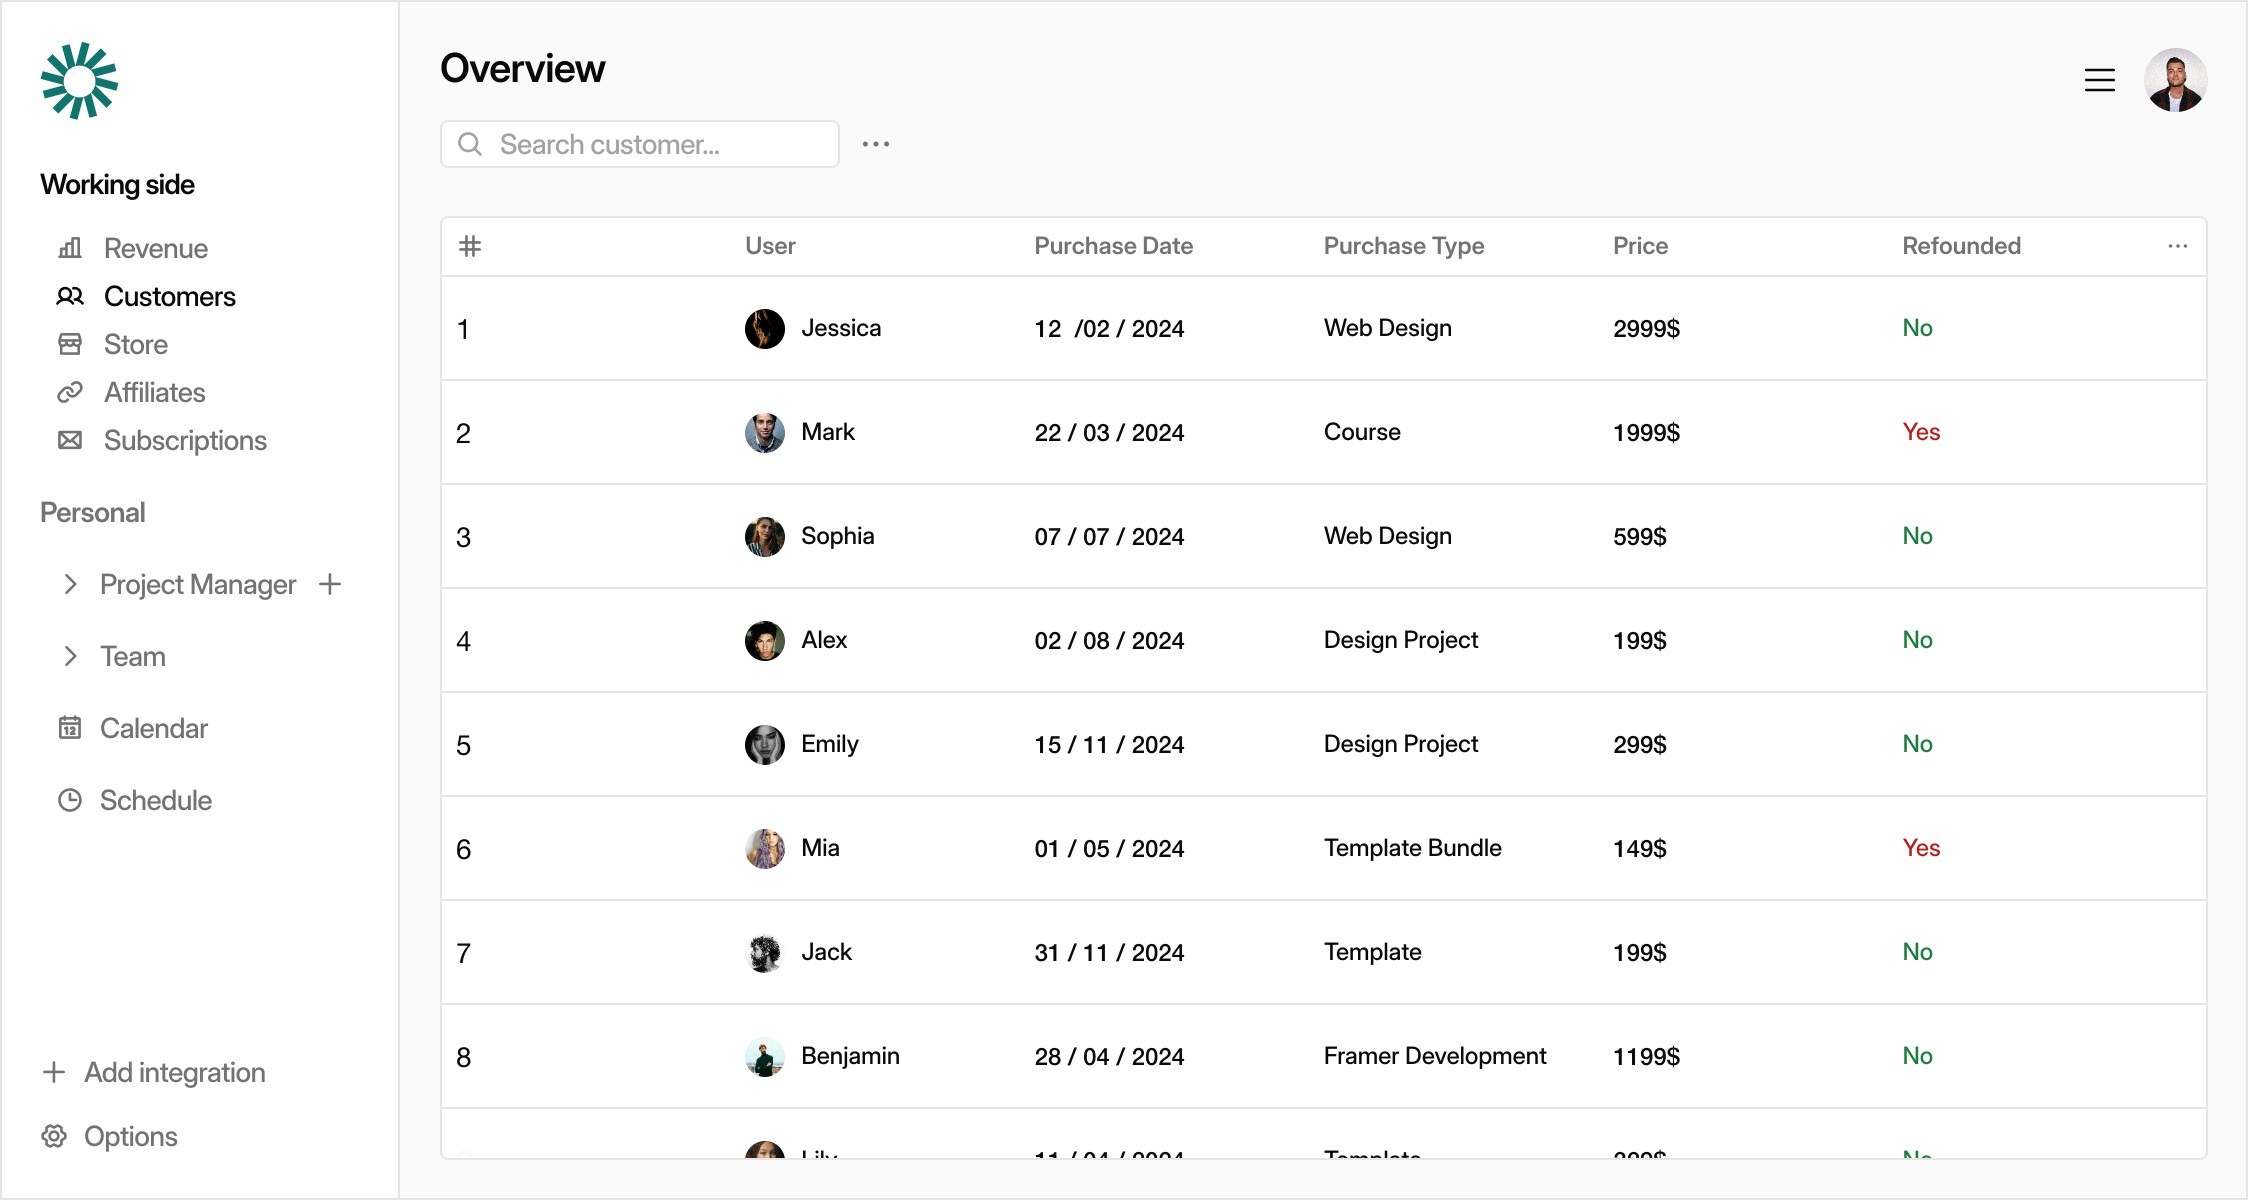
Task: Click the Store shop icon
Action: point(70,344)
